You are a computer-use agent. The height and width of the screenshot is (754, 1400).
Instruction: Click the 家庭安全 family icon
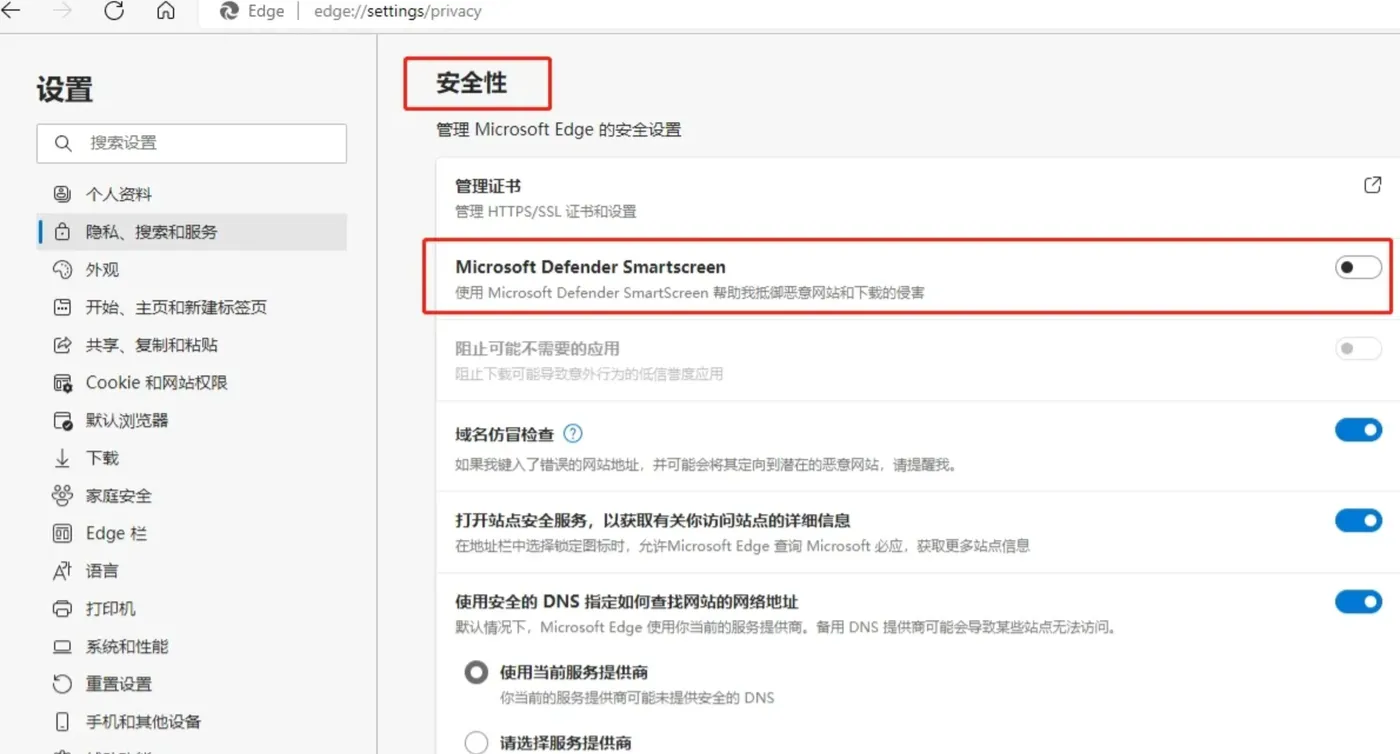click(62, 496)
